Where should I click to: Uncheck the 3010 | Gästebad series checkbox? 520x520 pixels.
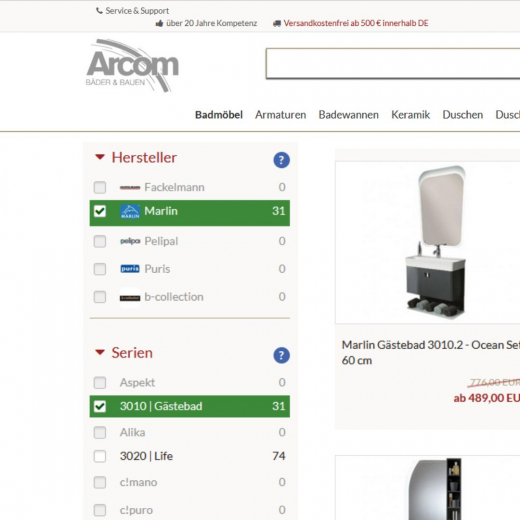pos(100,406)
